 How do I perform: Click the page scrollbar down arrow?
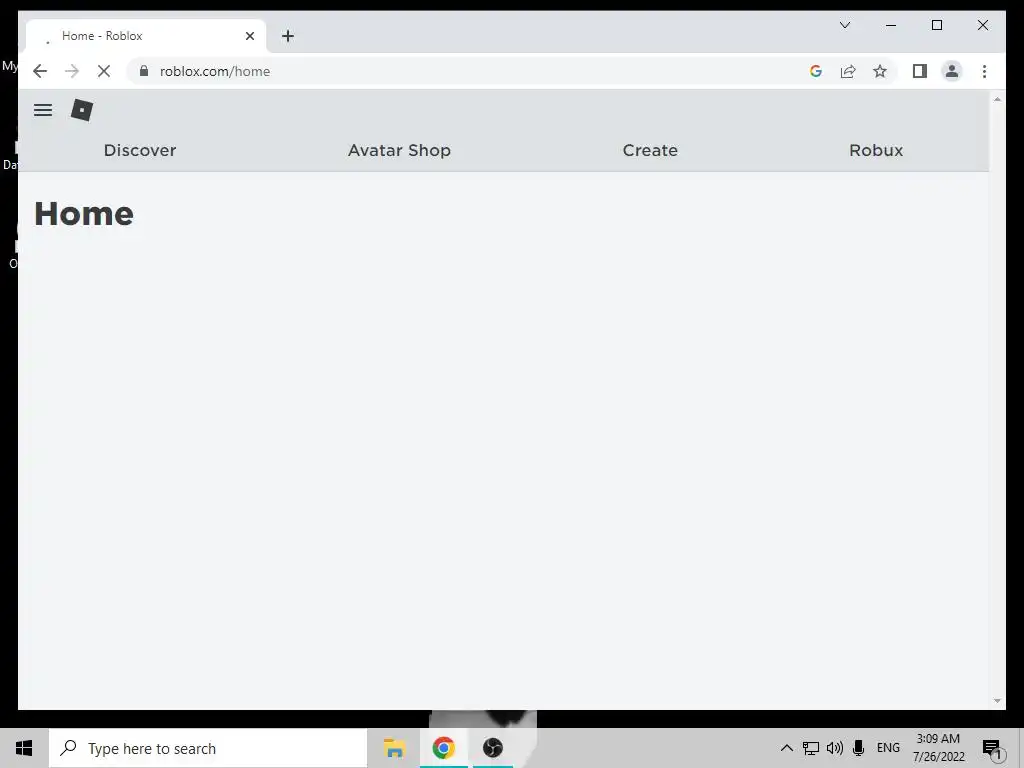(x=997, y=701)
